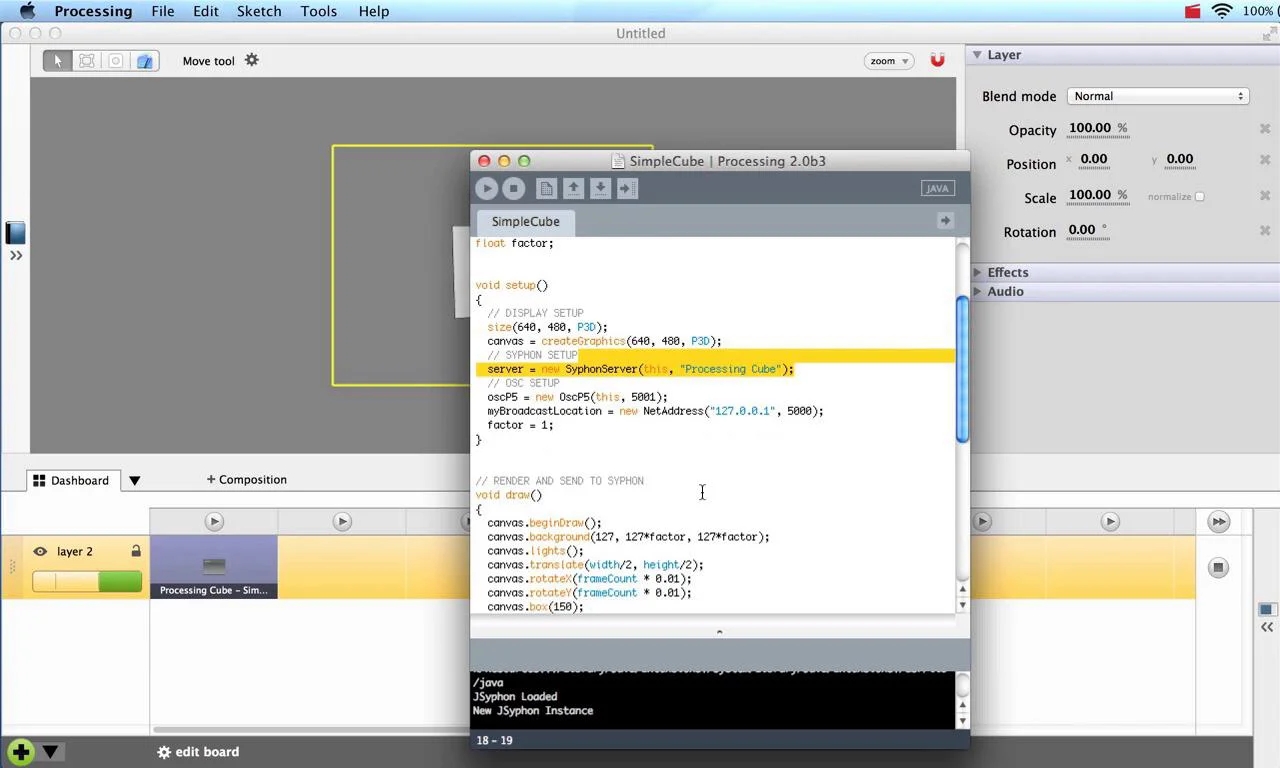Open the Edit menu

(x=206, y=11)
